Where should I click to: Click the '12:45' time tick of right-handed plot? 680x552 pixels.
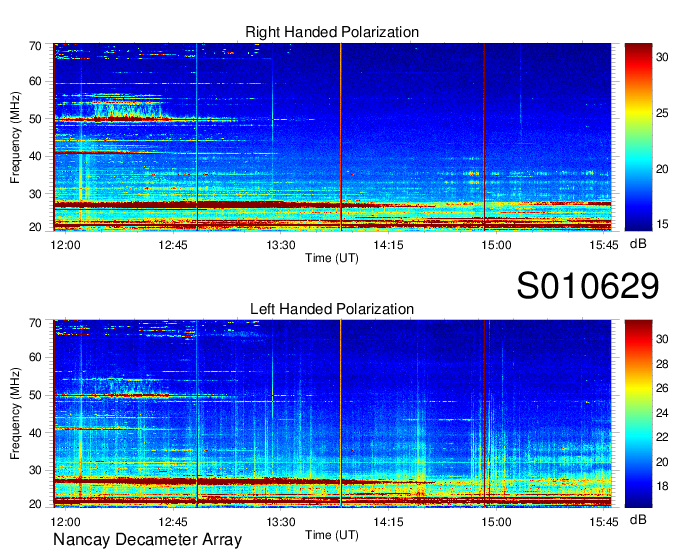(x=173, y=245)
